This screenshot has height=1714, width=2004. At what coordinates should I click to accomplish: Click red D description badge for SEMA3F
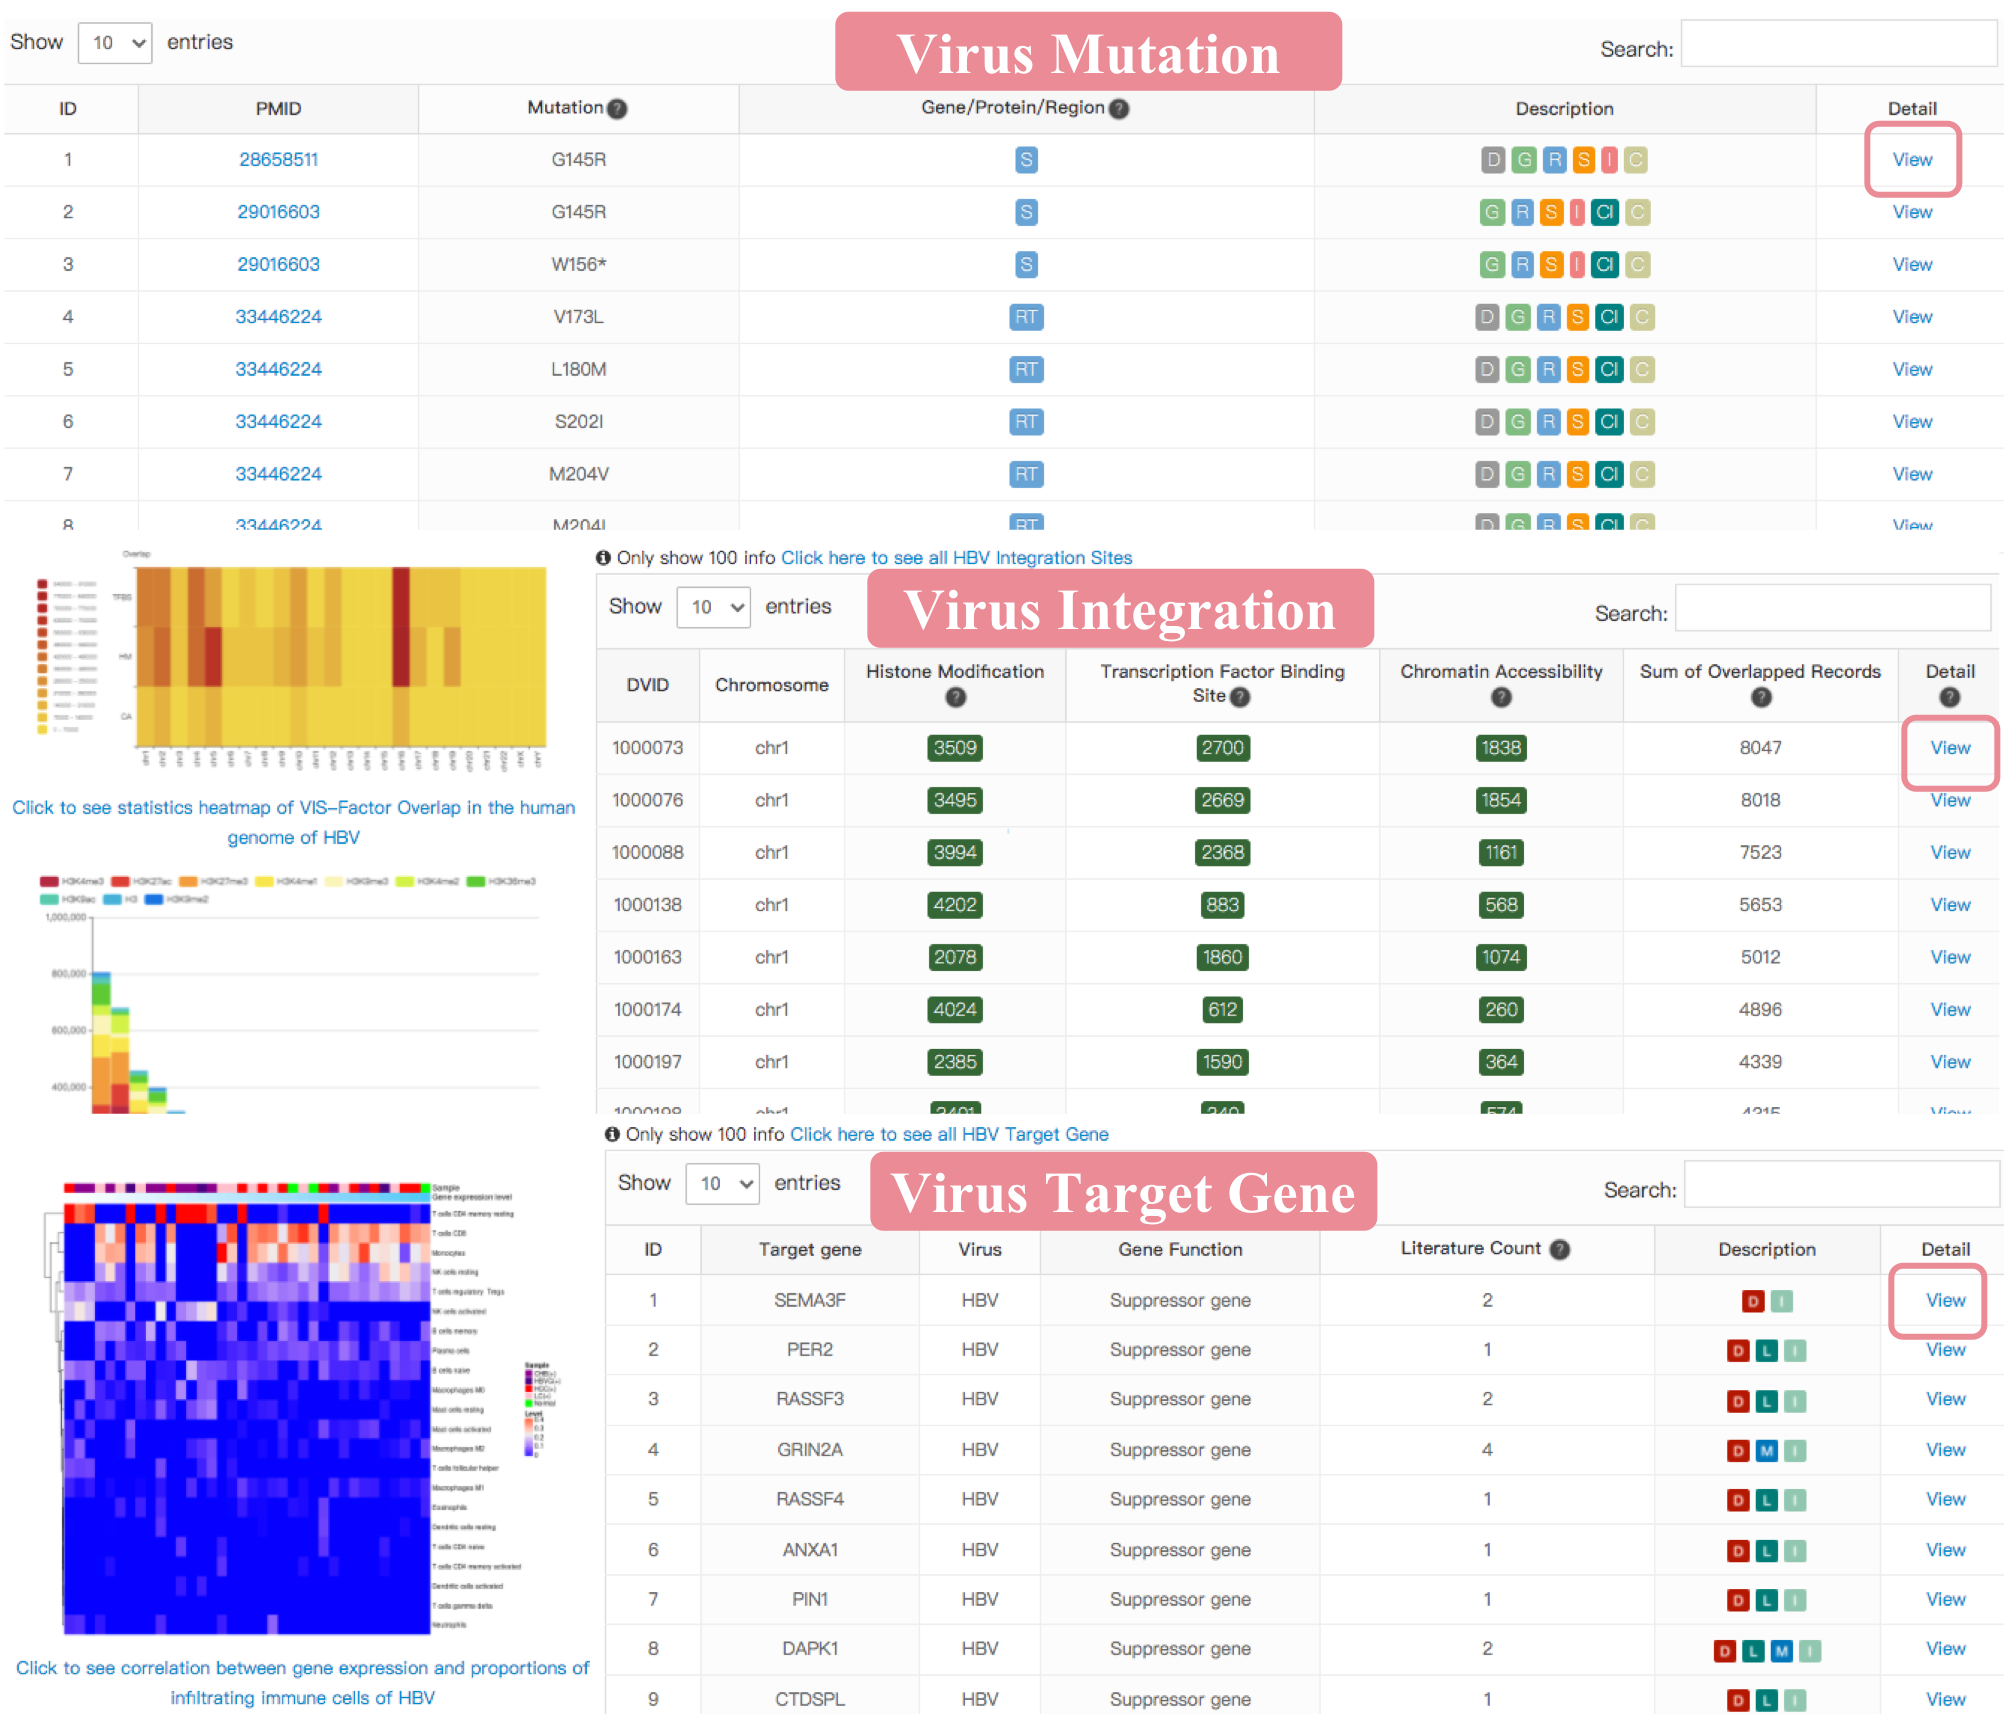click(x=1752, y=1301)
